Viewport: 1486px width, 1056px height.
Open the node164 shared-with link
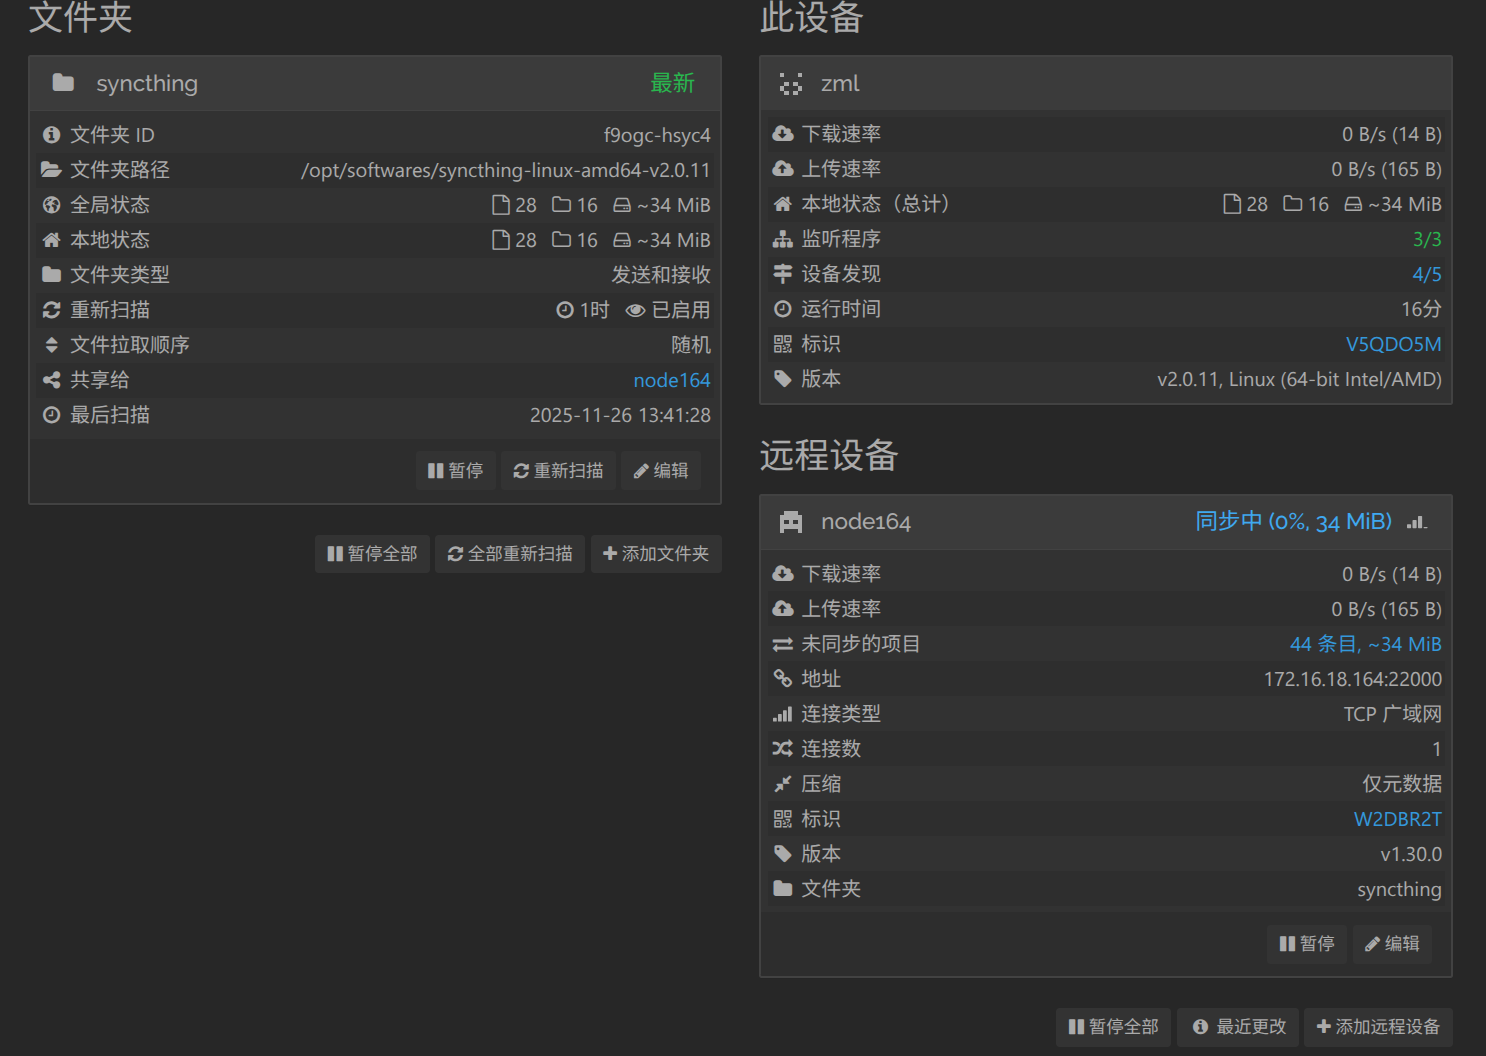pos(671,380)
